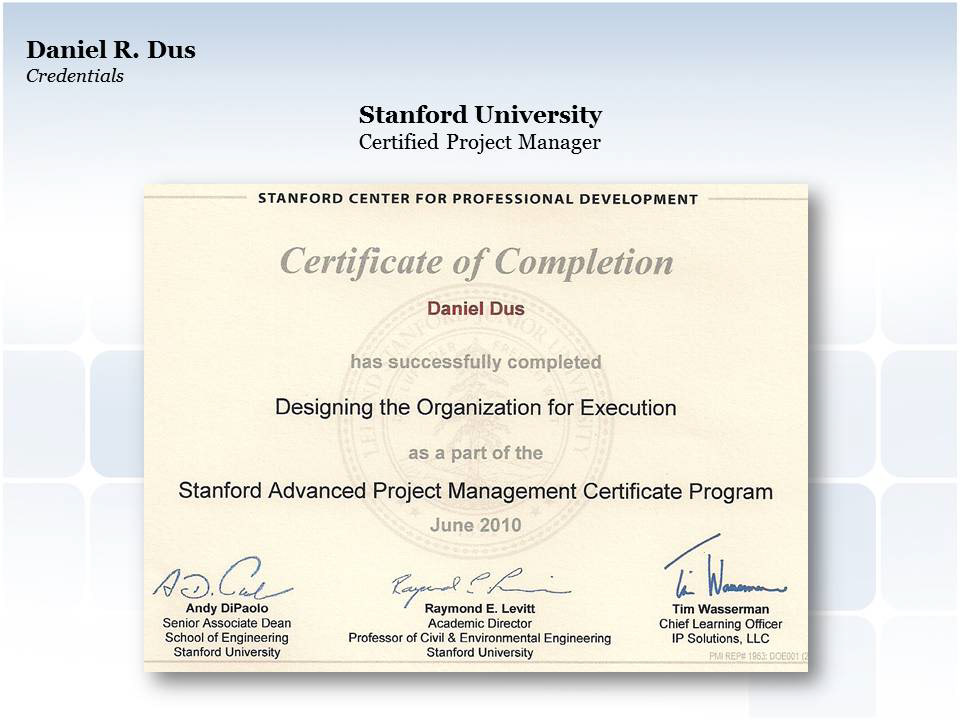
Task: Click the "as a part of the" line
Action: (476, 453)
